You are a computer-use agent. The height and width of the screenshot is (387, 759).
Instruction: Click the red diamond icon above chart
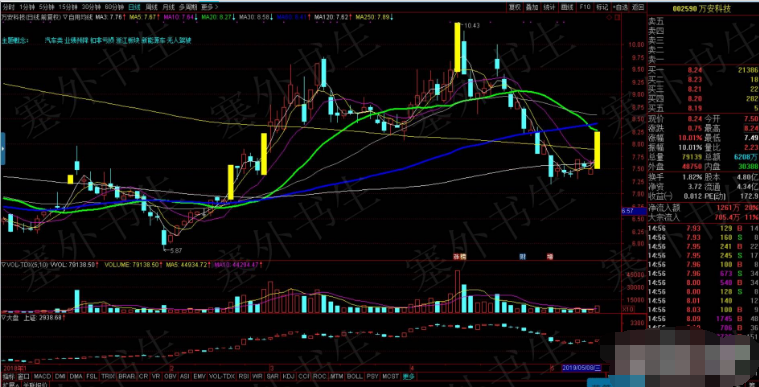coord(609,16)
